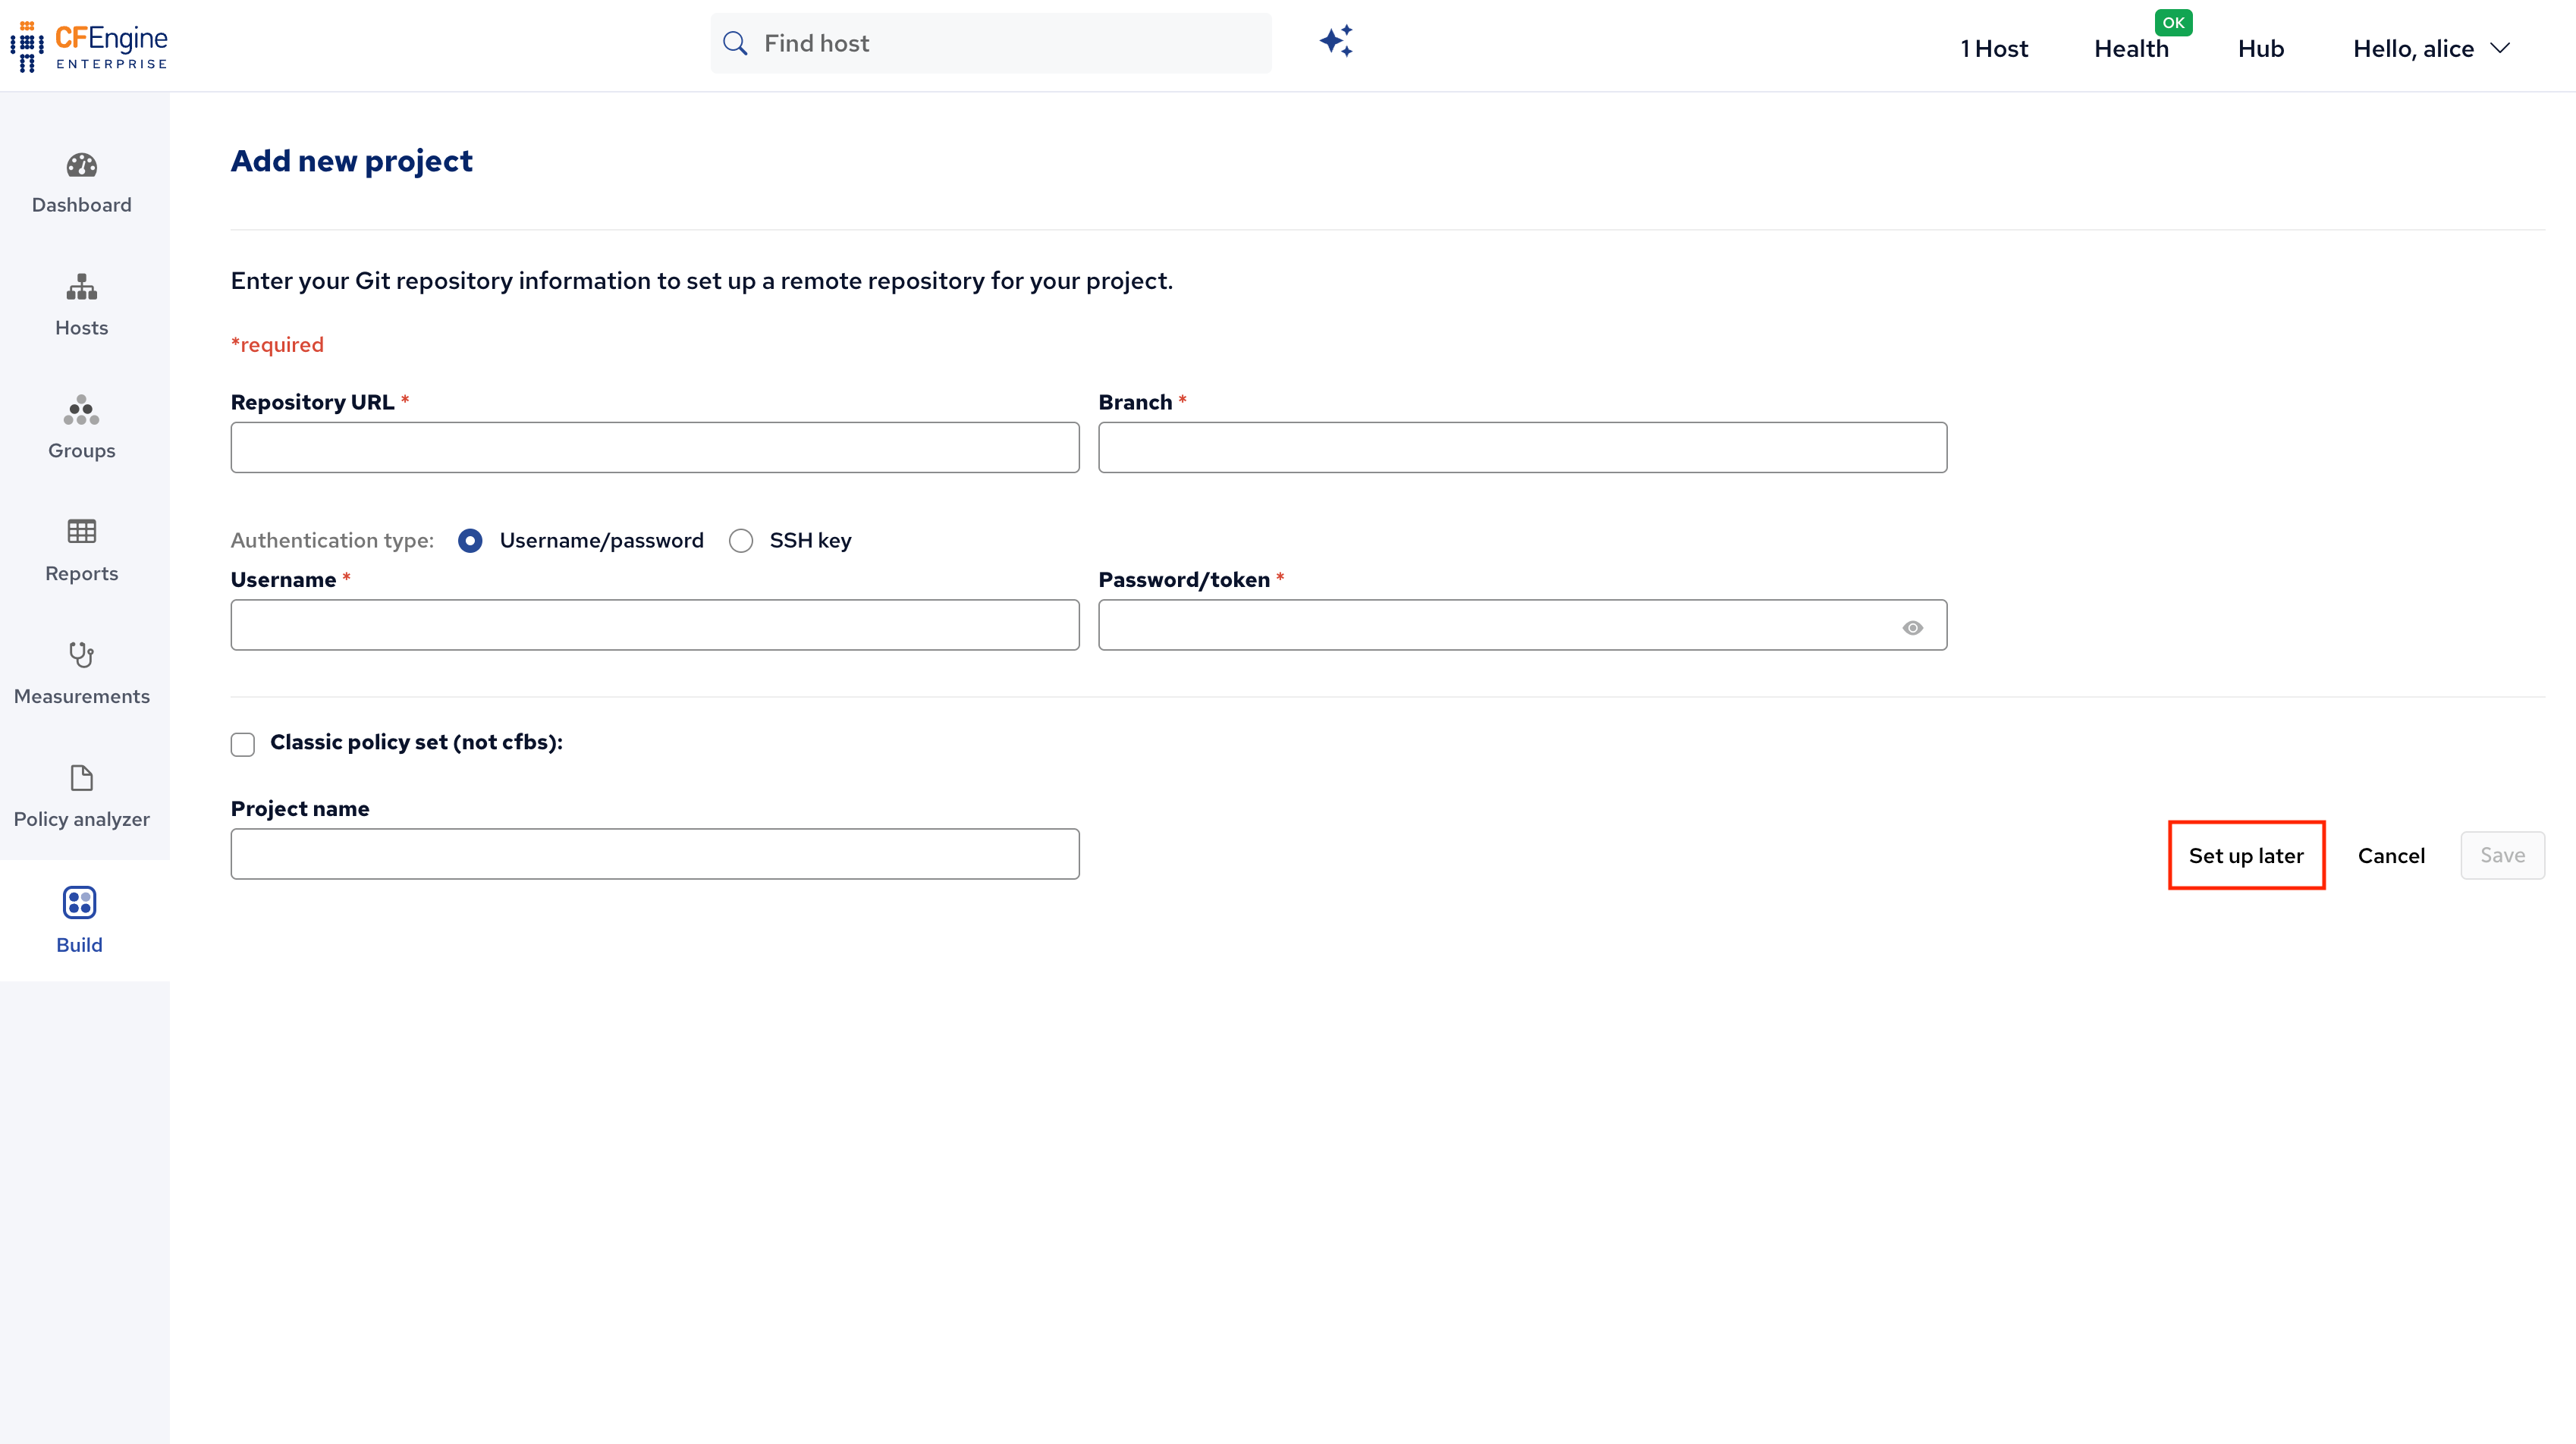Image resolution: width=2576 pixels, height=1444 pixels.
Task: Click the *required note text
Action: point(277,345)
